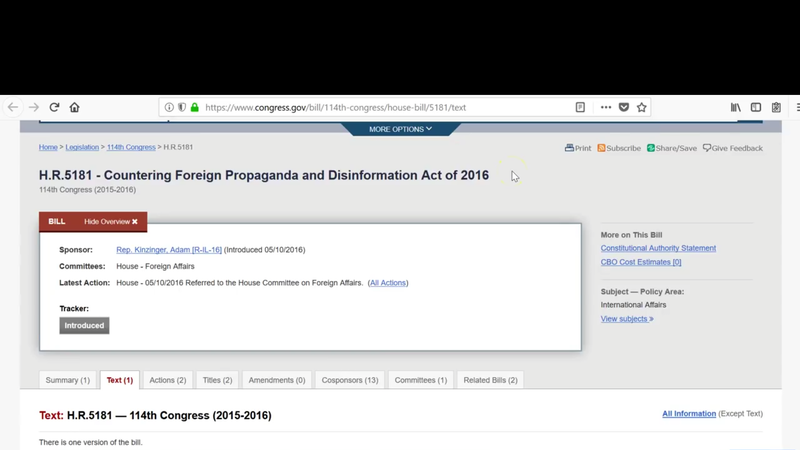The height and width of the screenshot is (450, 800).
Task: Hide Overview of the bill
Action: (x=110, y=221)
